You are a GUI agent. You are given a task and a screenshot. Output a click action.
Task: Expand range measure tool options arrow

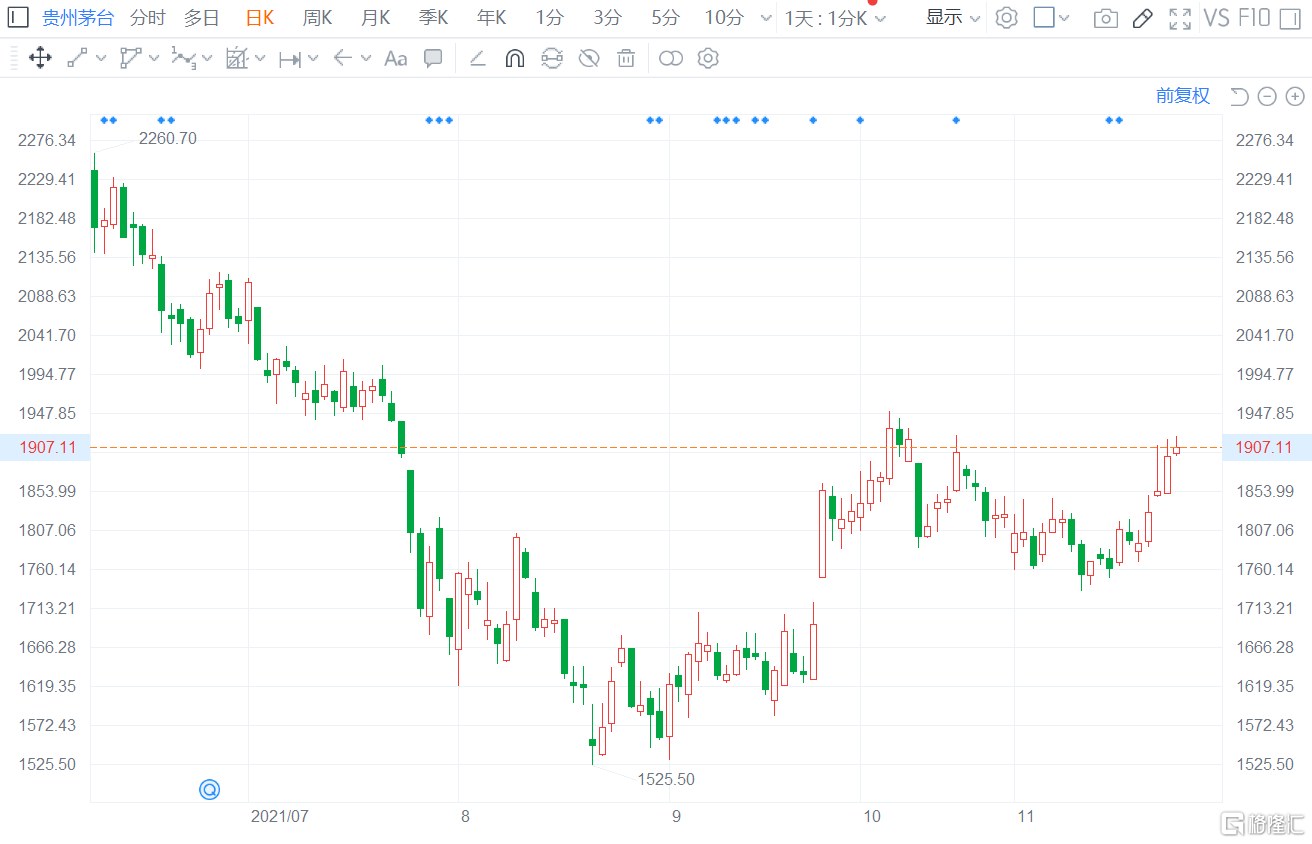tap(313, 59)
